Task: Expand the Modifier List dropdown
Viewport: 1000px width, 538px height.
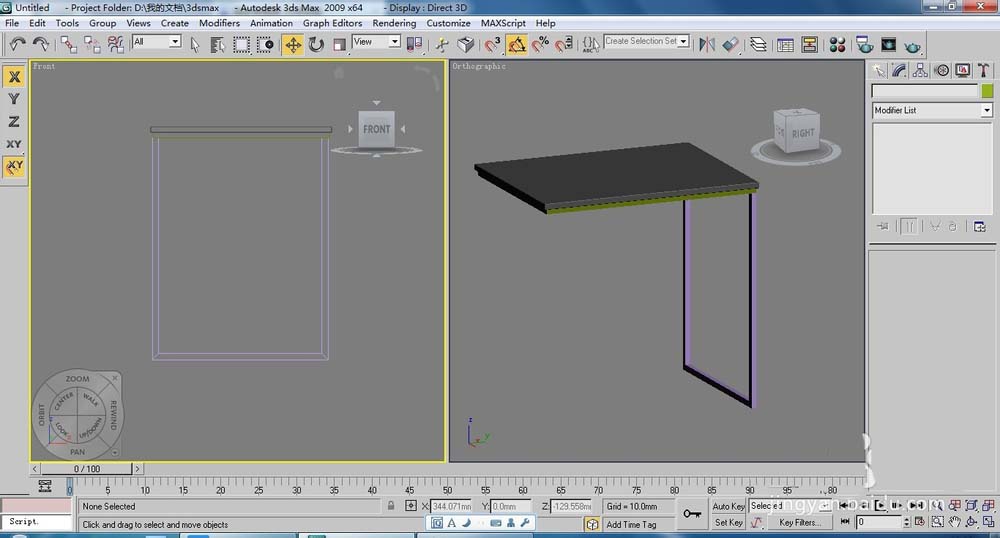Action: 986,110
